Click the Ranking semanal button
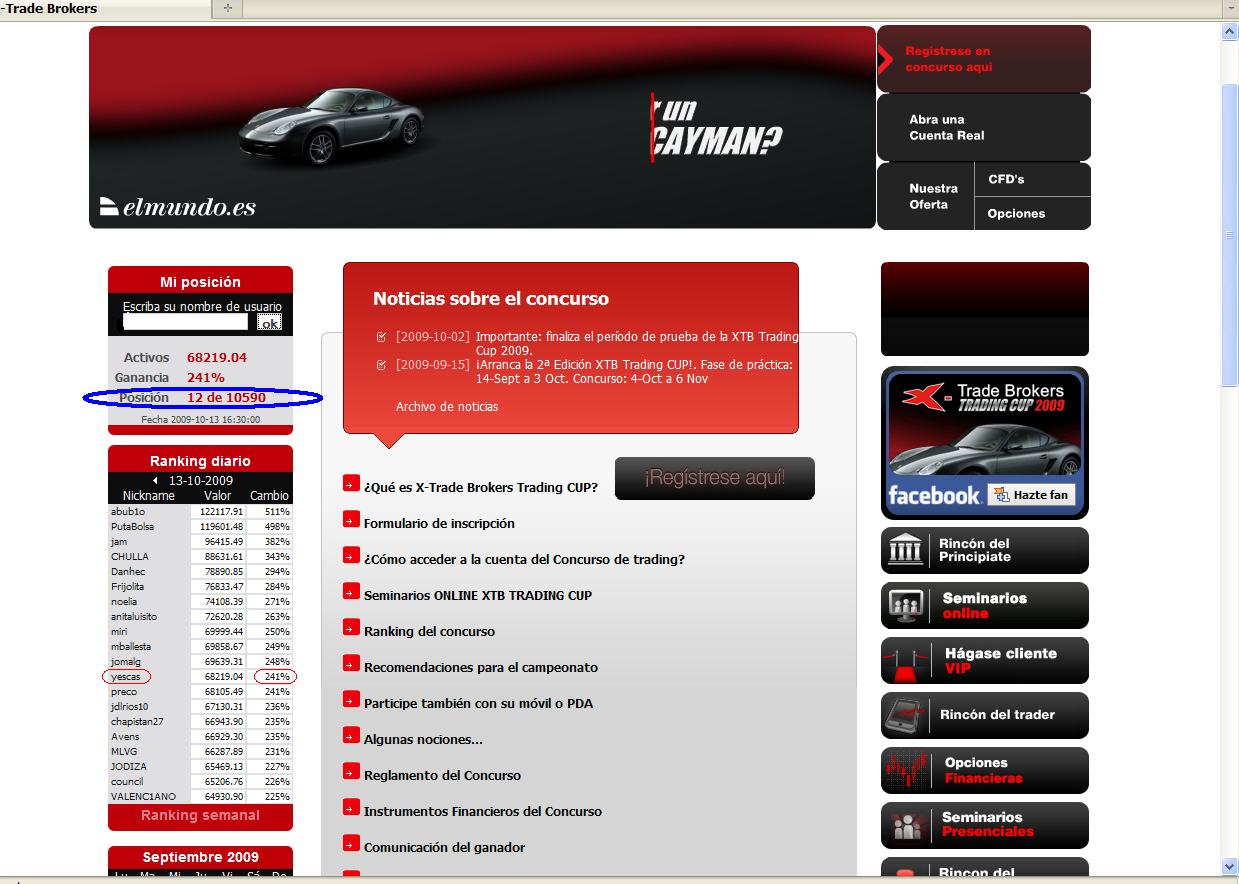Viewport: 1239px width, 884px height. tap(200, 816)
